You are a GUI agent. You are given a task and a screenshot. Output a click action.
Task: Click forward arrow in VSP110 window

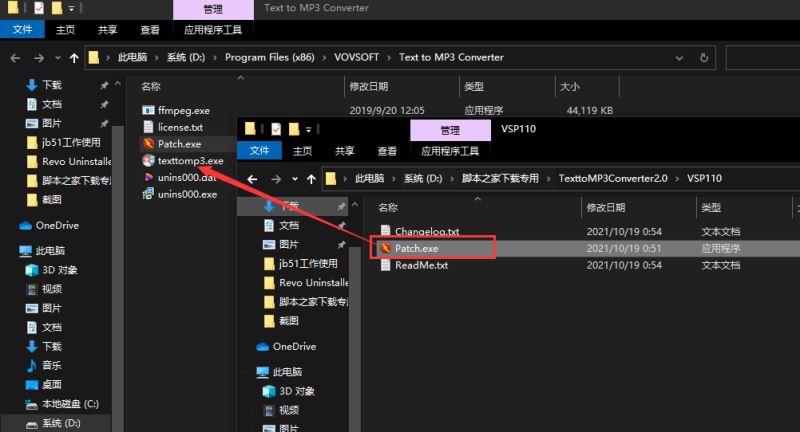click(276, 179)
